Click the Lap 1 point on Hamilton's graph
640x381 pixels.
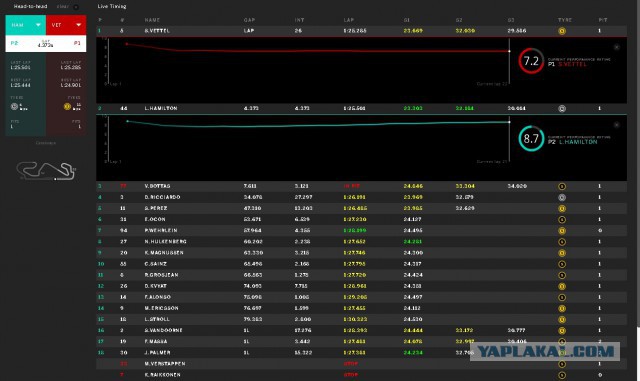(127, 121)
